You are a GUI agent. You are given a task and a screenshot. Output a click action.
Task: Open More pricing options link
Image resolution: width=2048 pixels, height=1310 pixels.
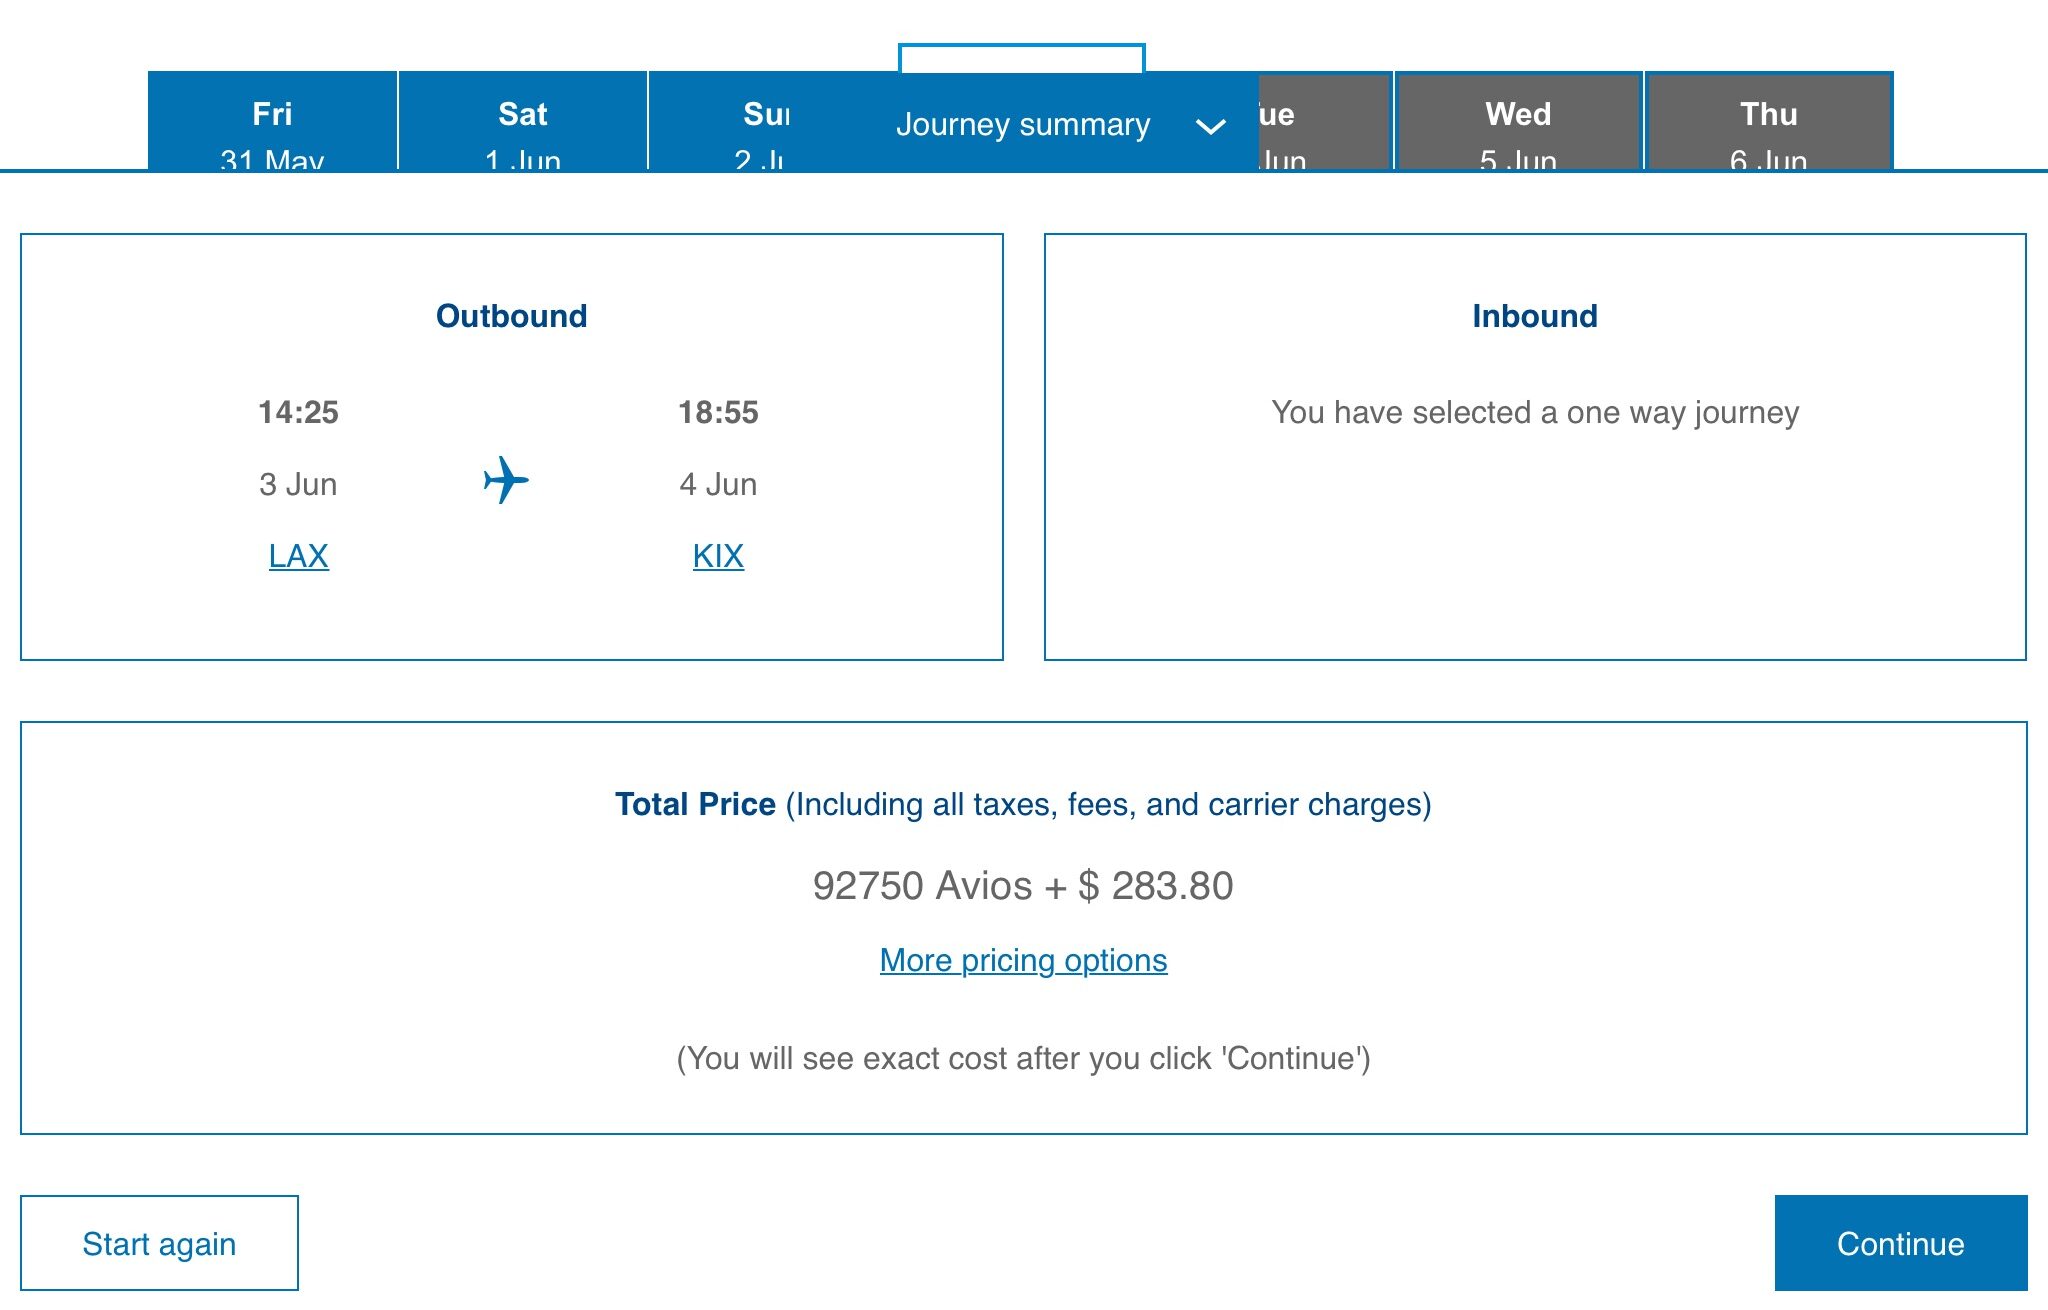(1023, 960)
